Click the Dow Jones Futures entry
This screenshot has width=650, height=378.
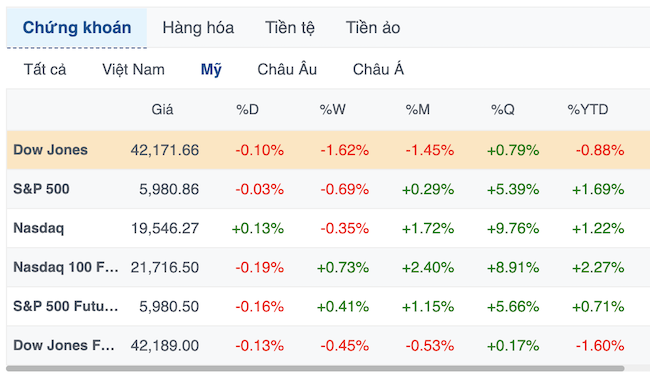(x=64, y=345)
